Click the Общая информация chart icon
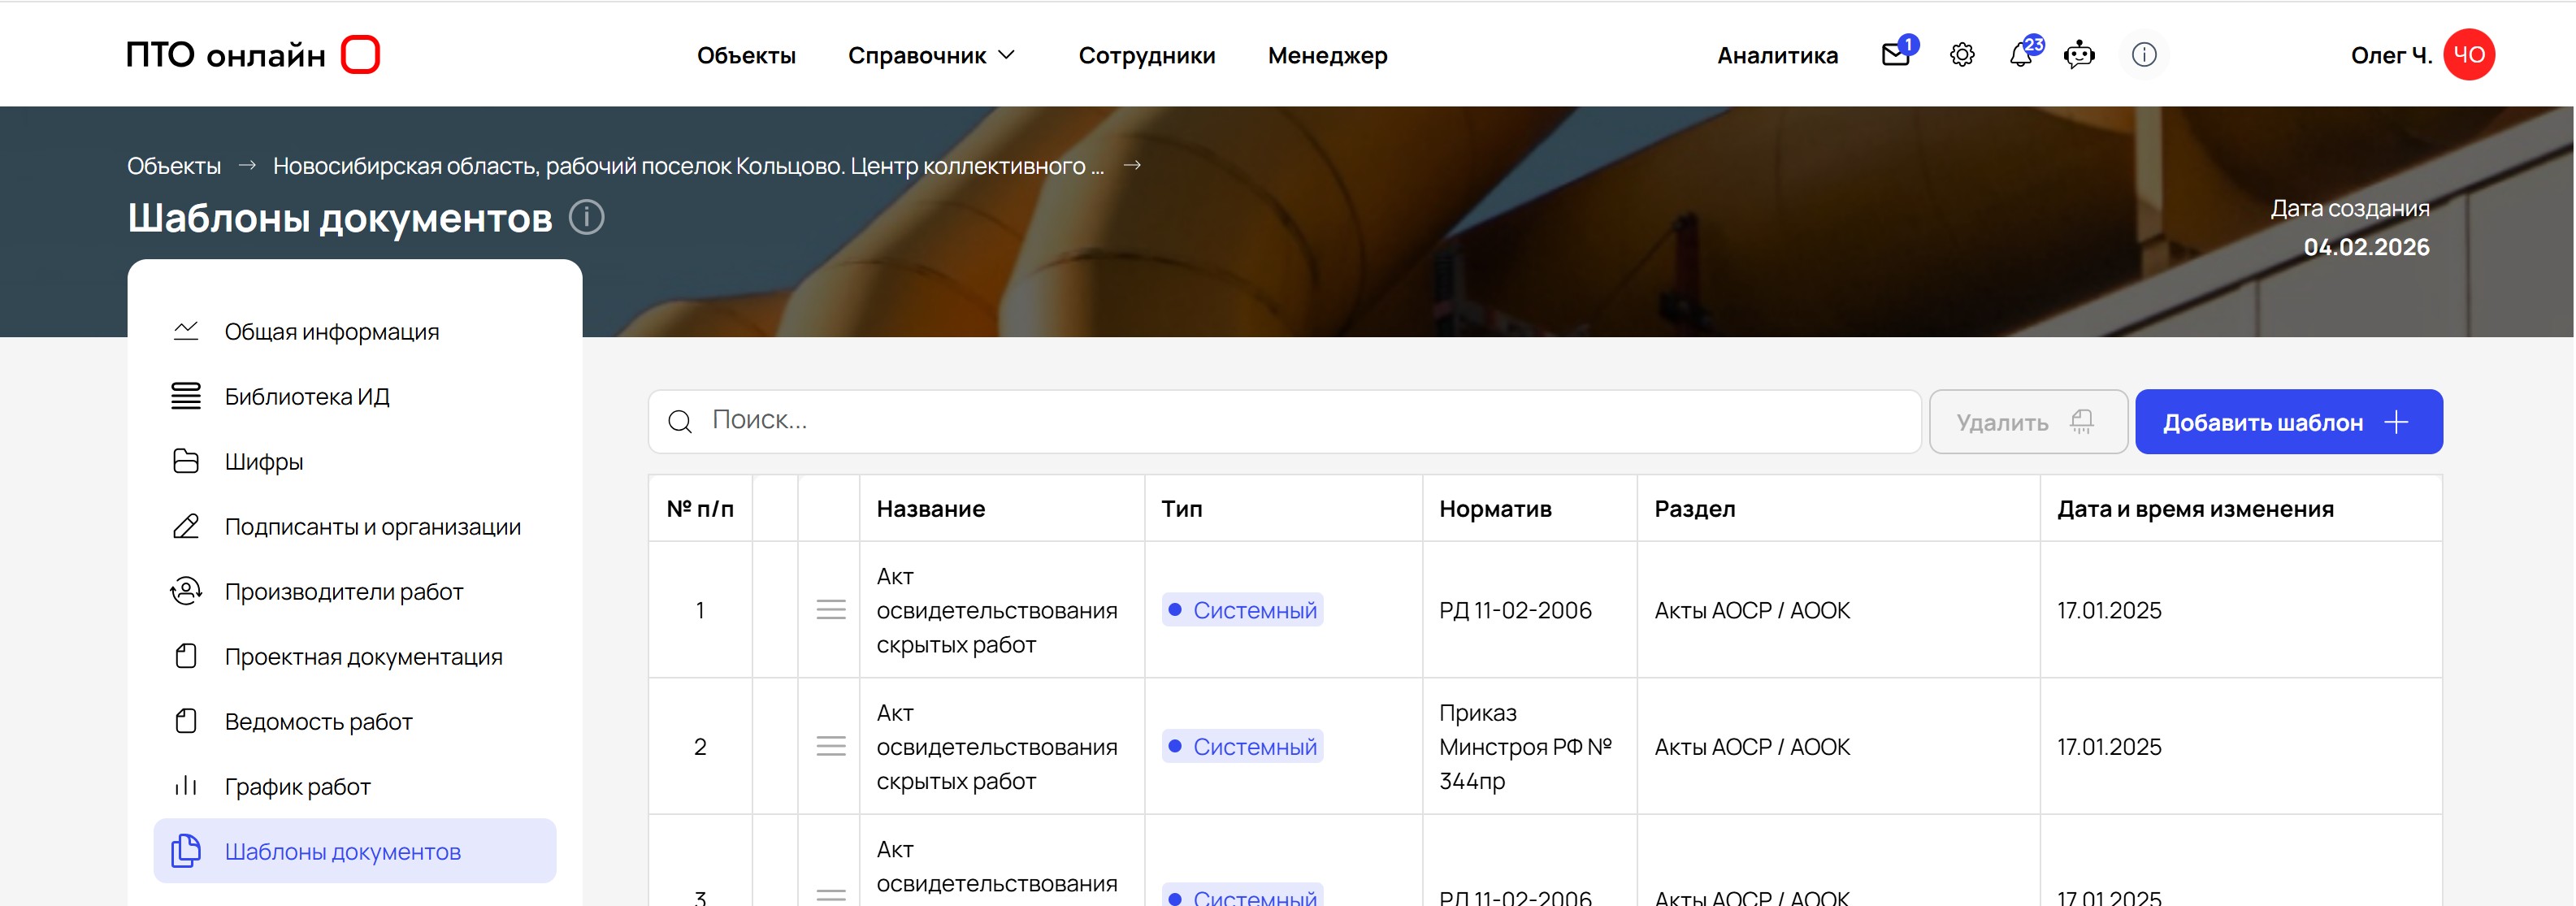Image resolution: width=2576 pixels, height=906 pixels. pyautogui.click(x=186, y=331)
